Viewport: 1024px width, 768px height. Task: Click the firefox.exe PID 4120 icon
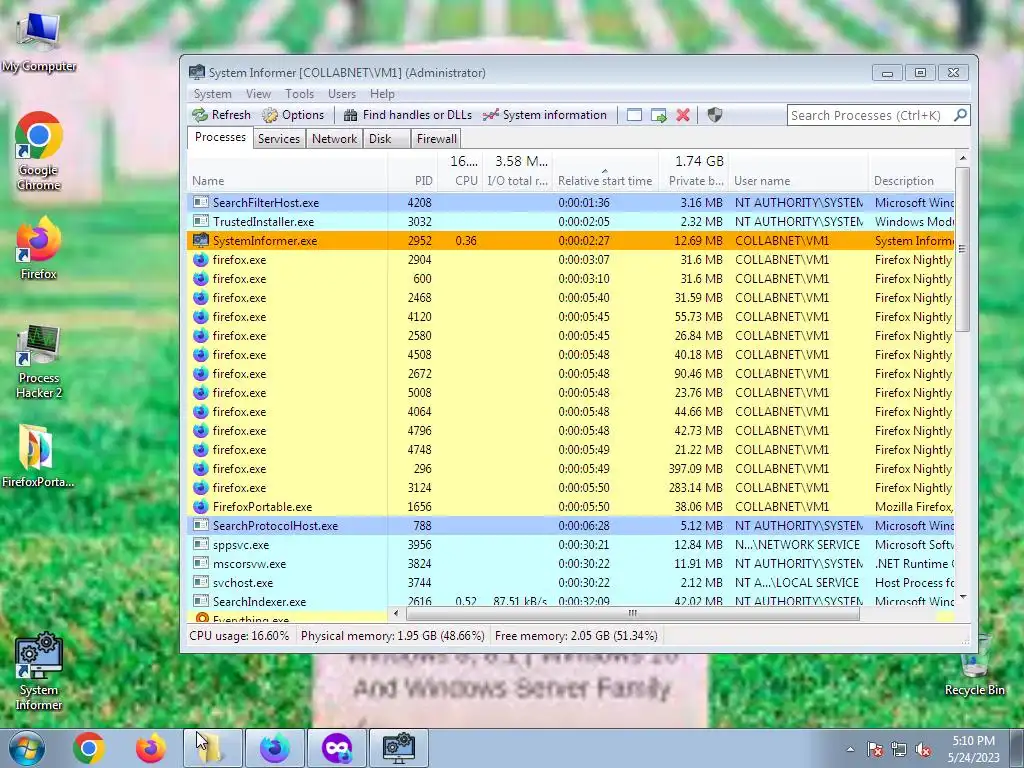click(x=201, y=316)
